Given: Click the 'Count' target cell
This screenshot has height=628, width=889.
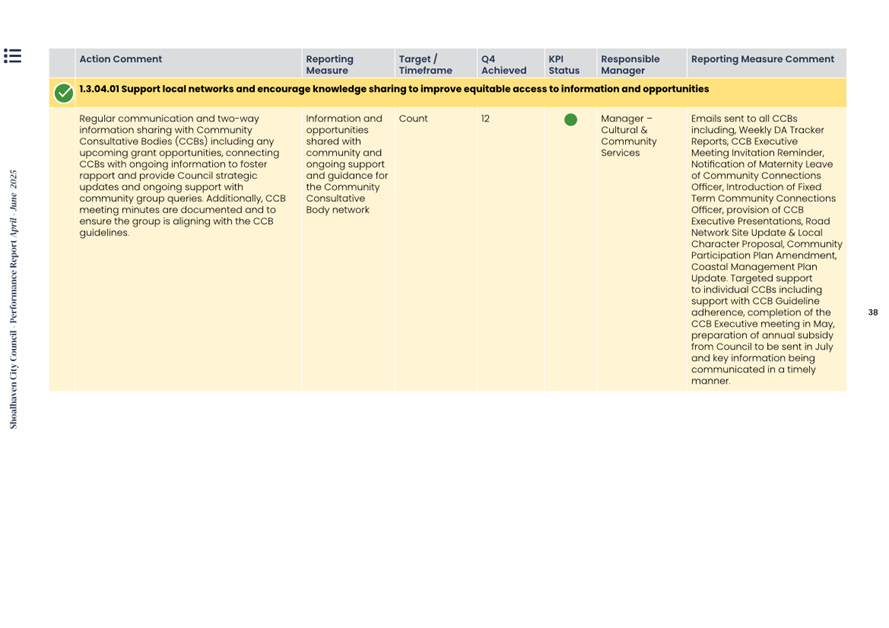Looking at the screenshot, I should point(413,119).
